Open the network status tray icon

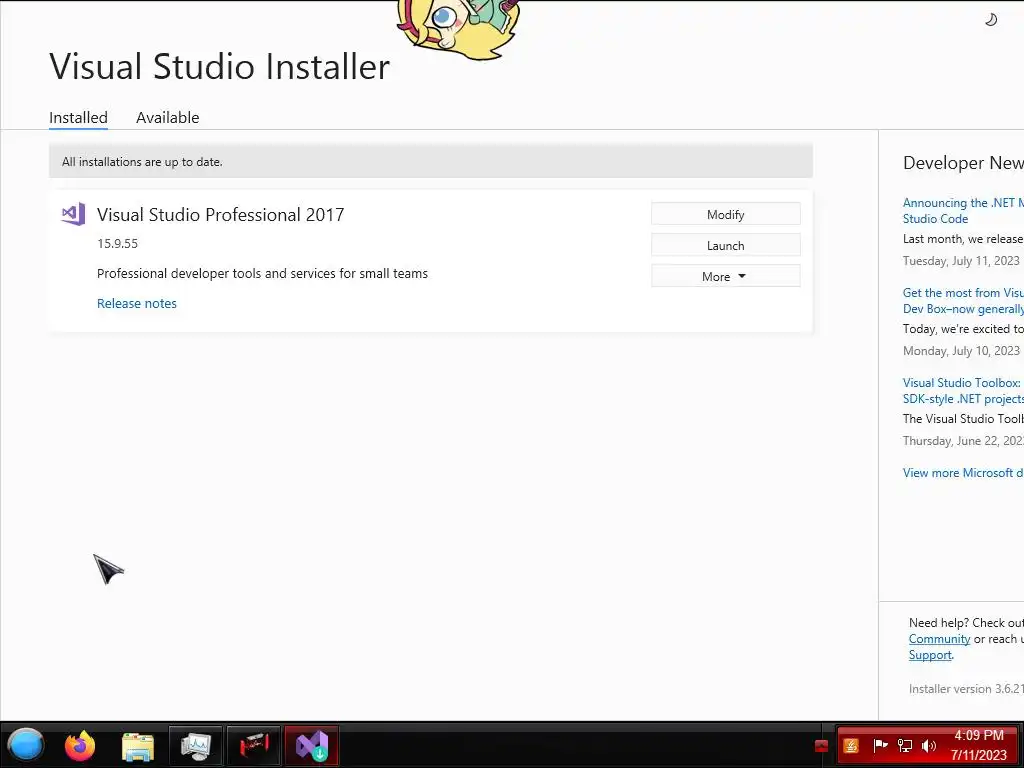904,746
